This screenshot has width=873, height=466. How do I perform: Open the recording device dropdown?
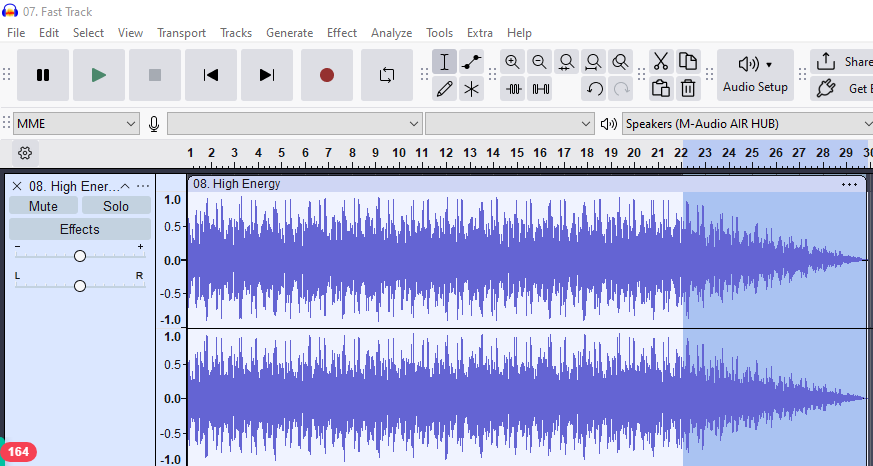(294, 124)
